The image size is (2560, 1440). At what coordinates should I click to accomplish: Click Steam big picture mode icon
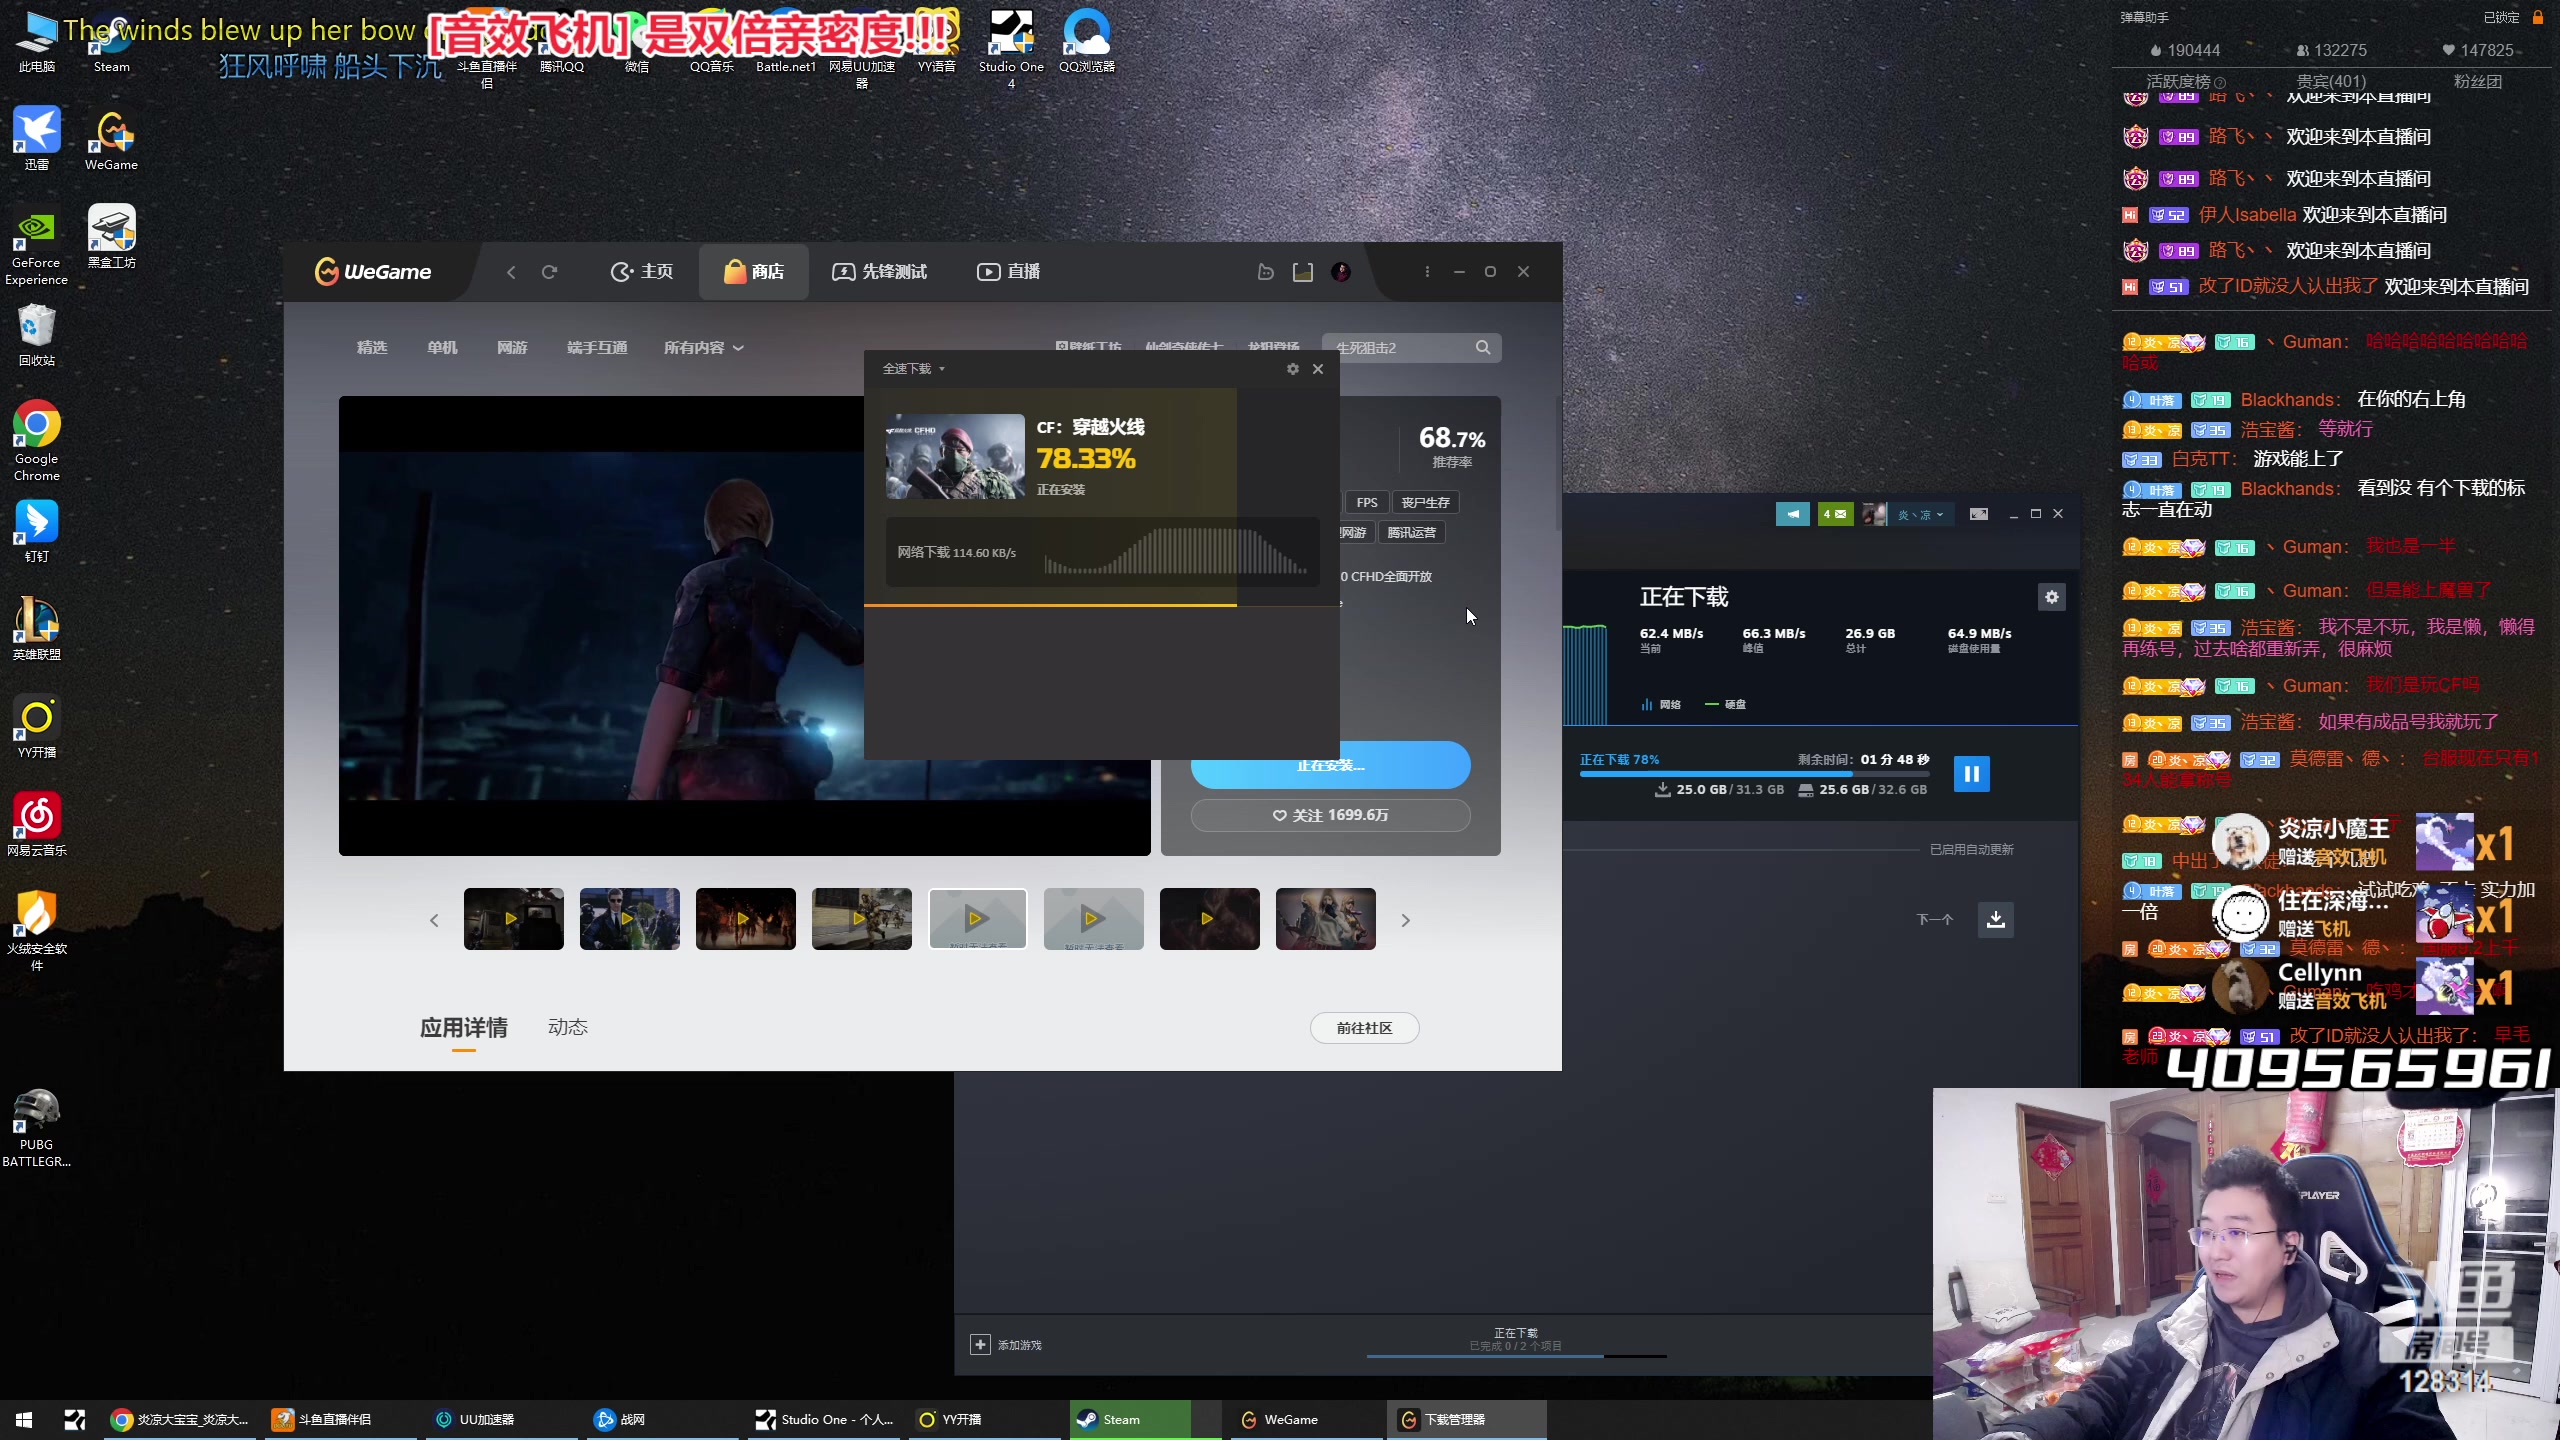tap(1979, 514)
